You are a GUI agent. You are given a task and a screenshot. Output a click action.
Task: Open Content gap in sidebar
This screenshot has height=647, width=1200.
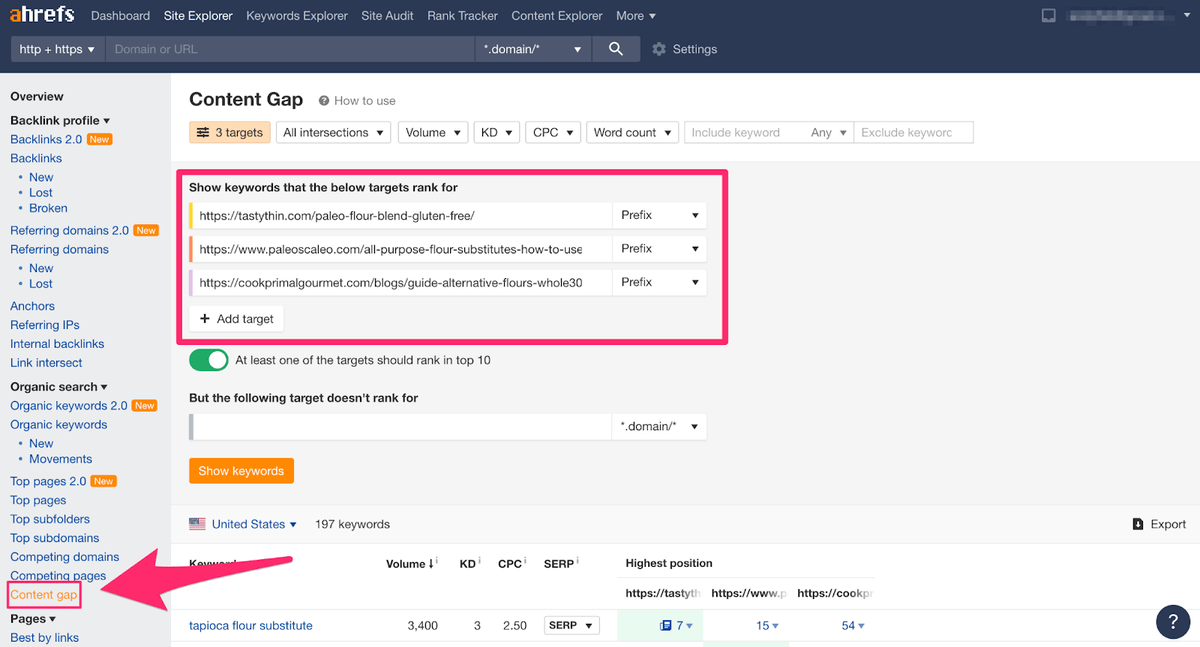tap(44, 595)
